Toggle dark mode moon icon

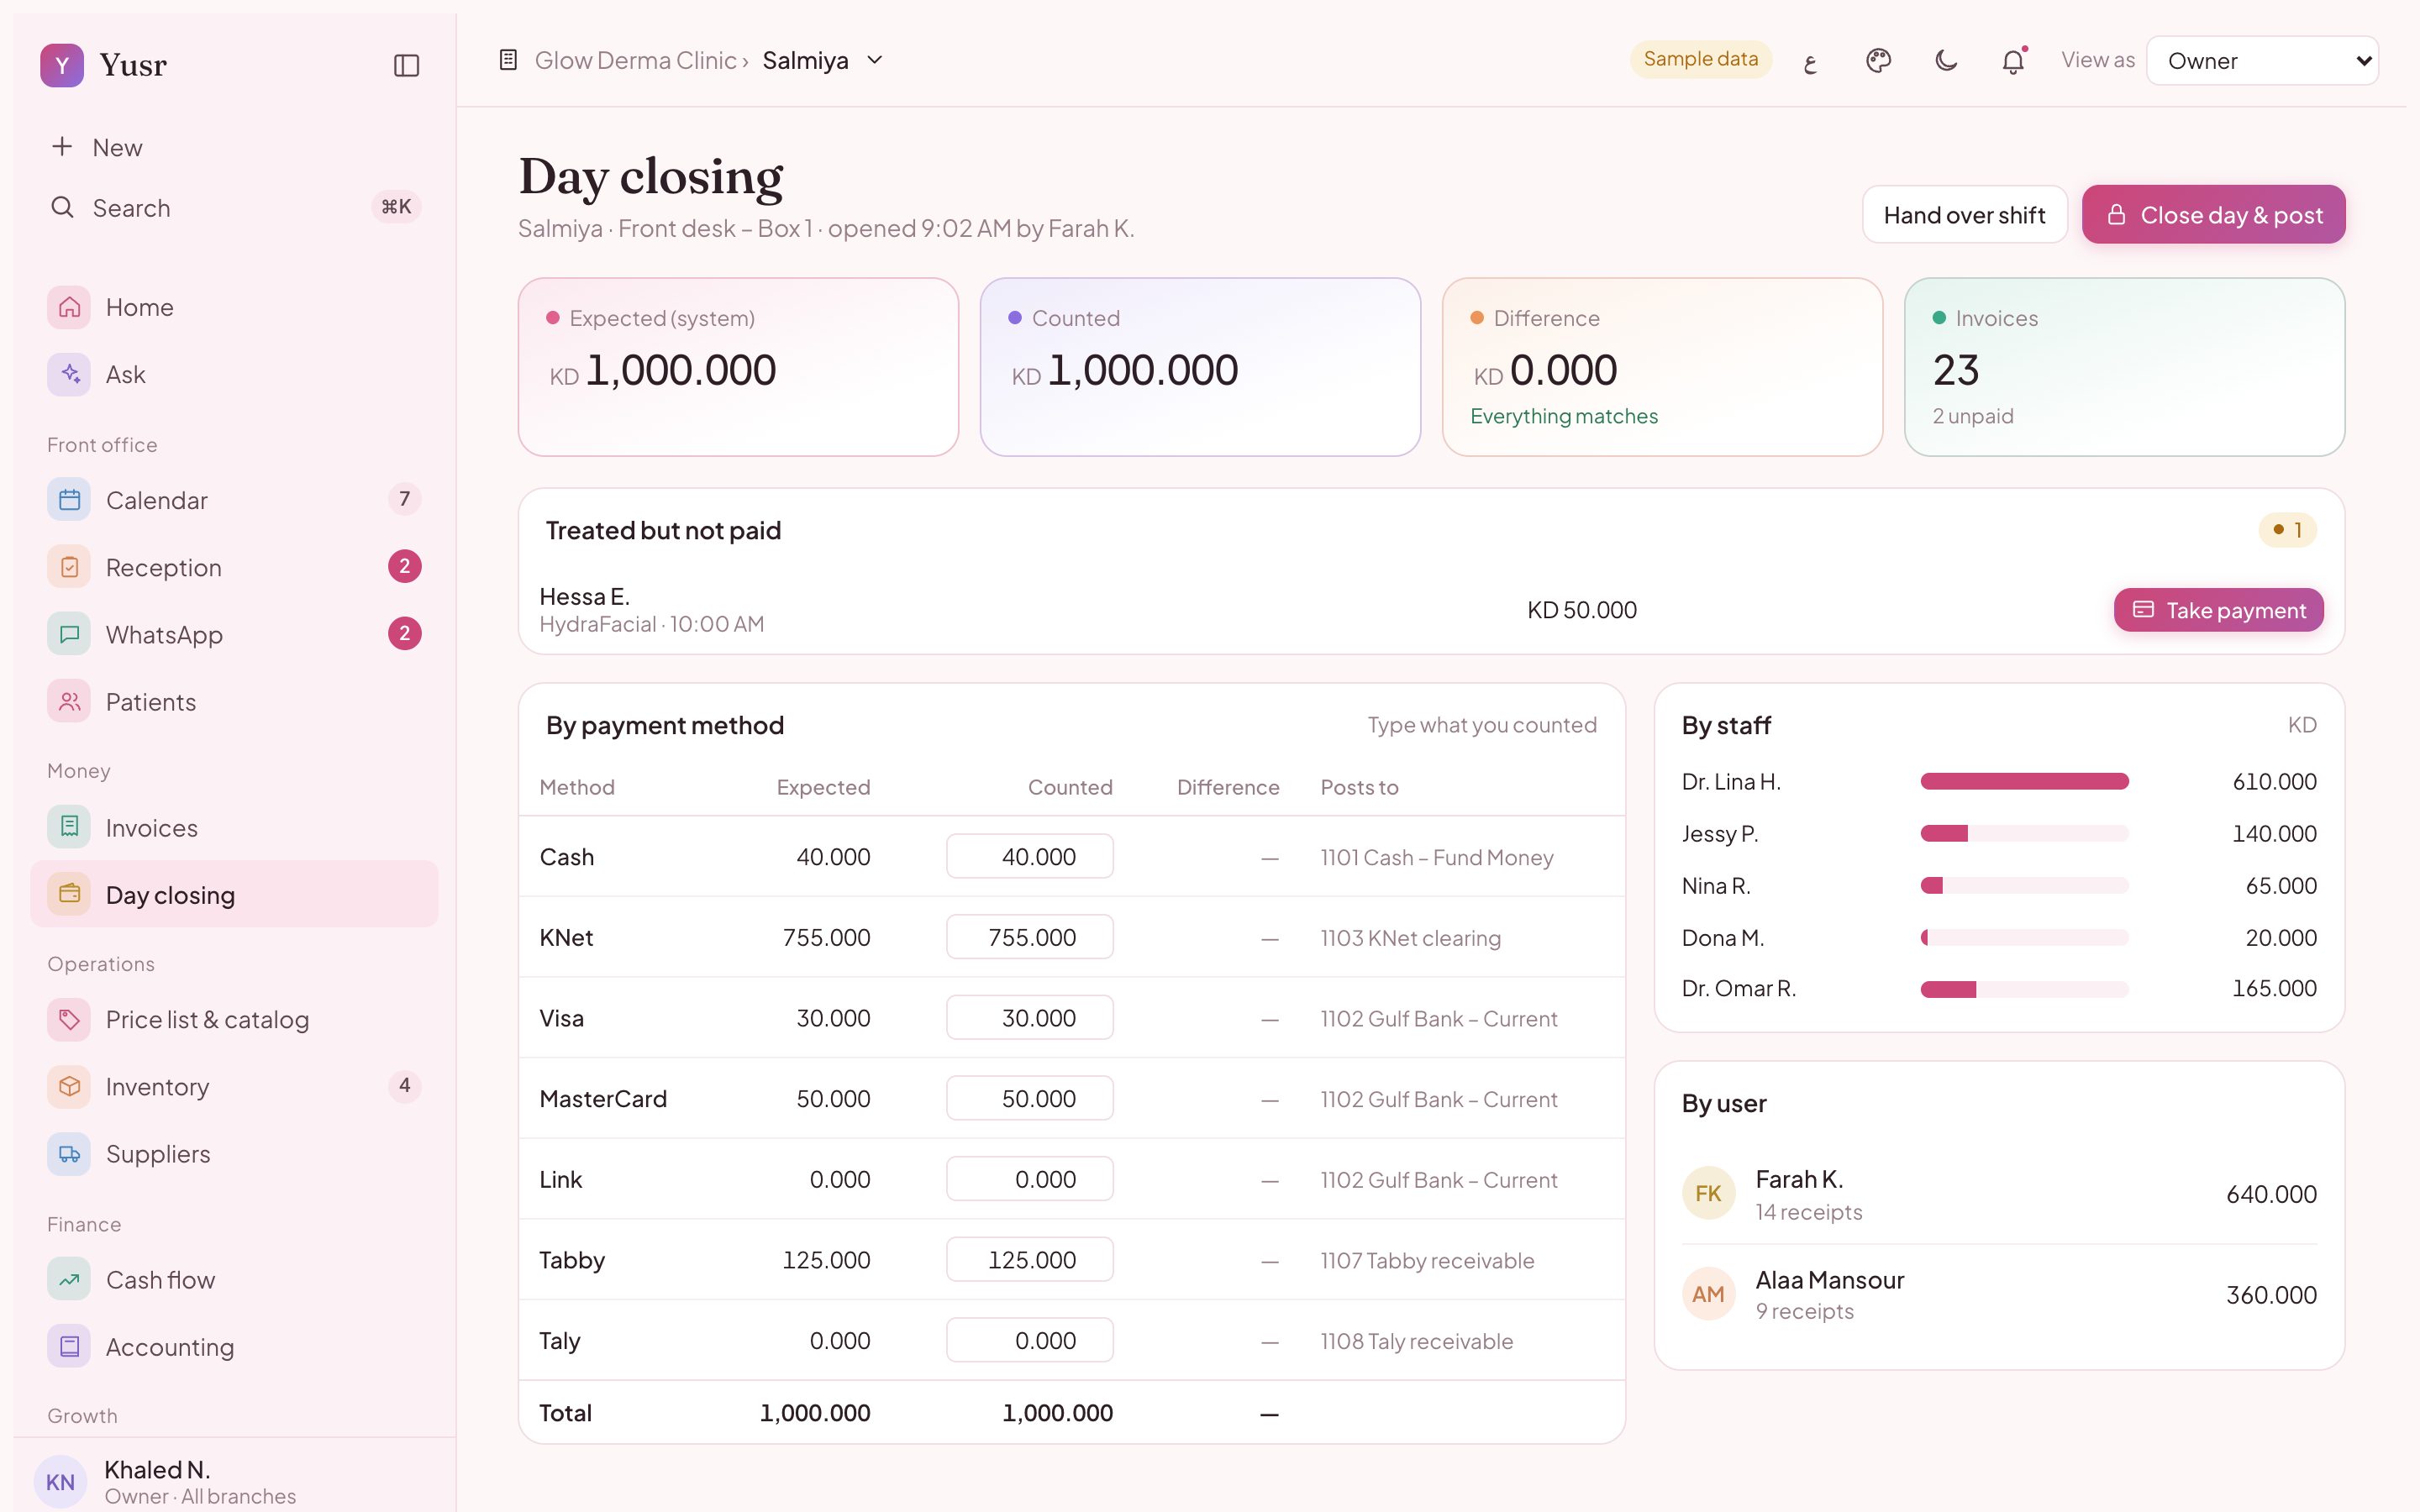pyautogui.click(x=1945, y=61)
